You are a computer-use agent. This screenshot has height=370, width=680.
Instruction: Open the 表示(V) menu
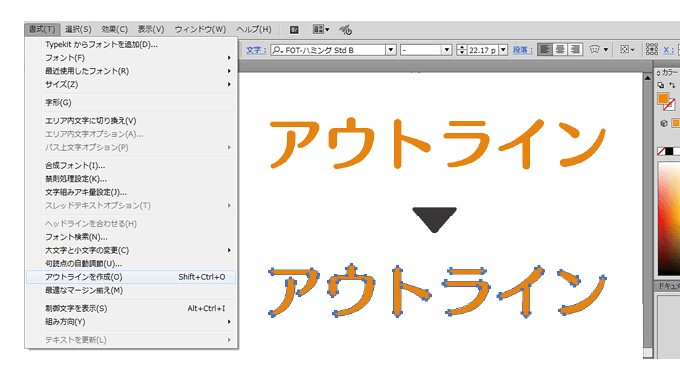pyautogui.click(x=151, y=29)
